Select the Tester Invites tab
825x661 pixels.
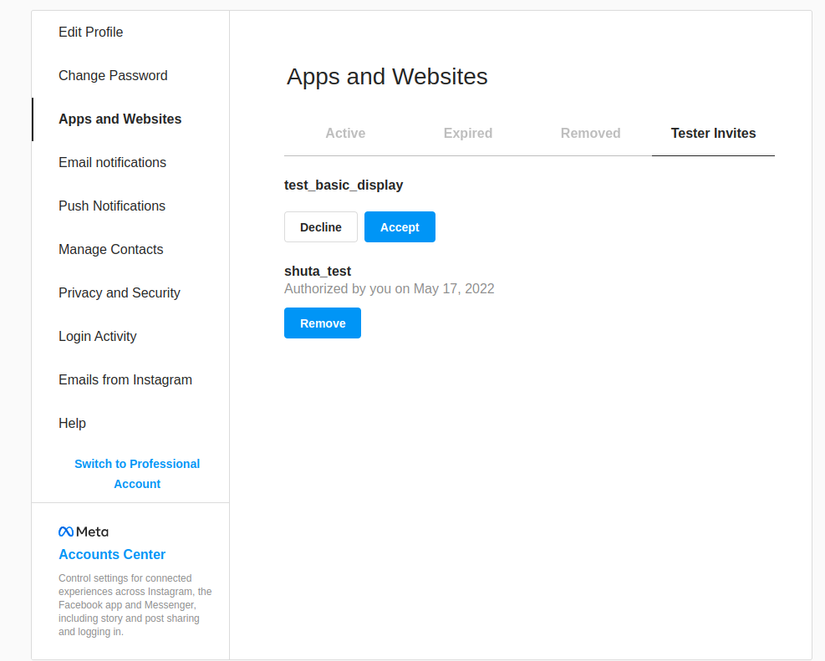click(713, 133)
